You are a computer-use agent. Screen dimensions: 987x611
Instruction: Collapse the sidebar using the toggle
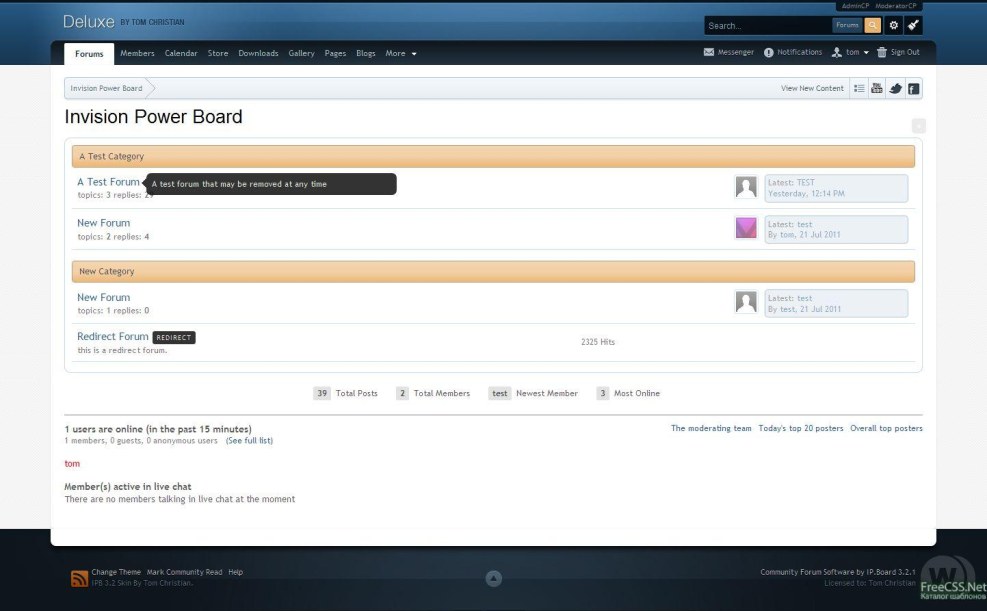918,126
